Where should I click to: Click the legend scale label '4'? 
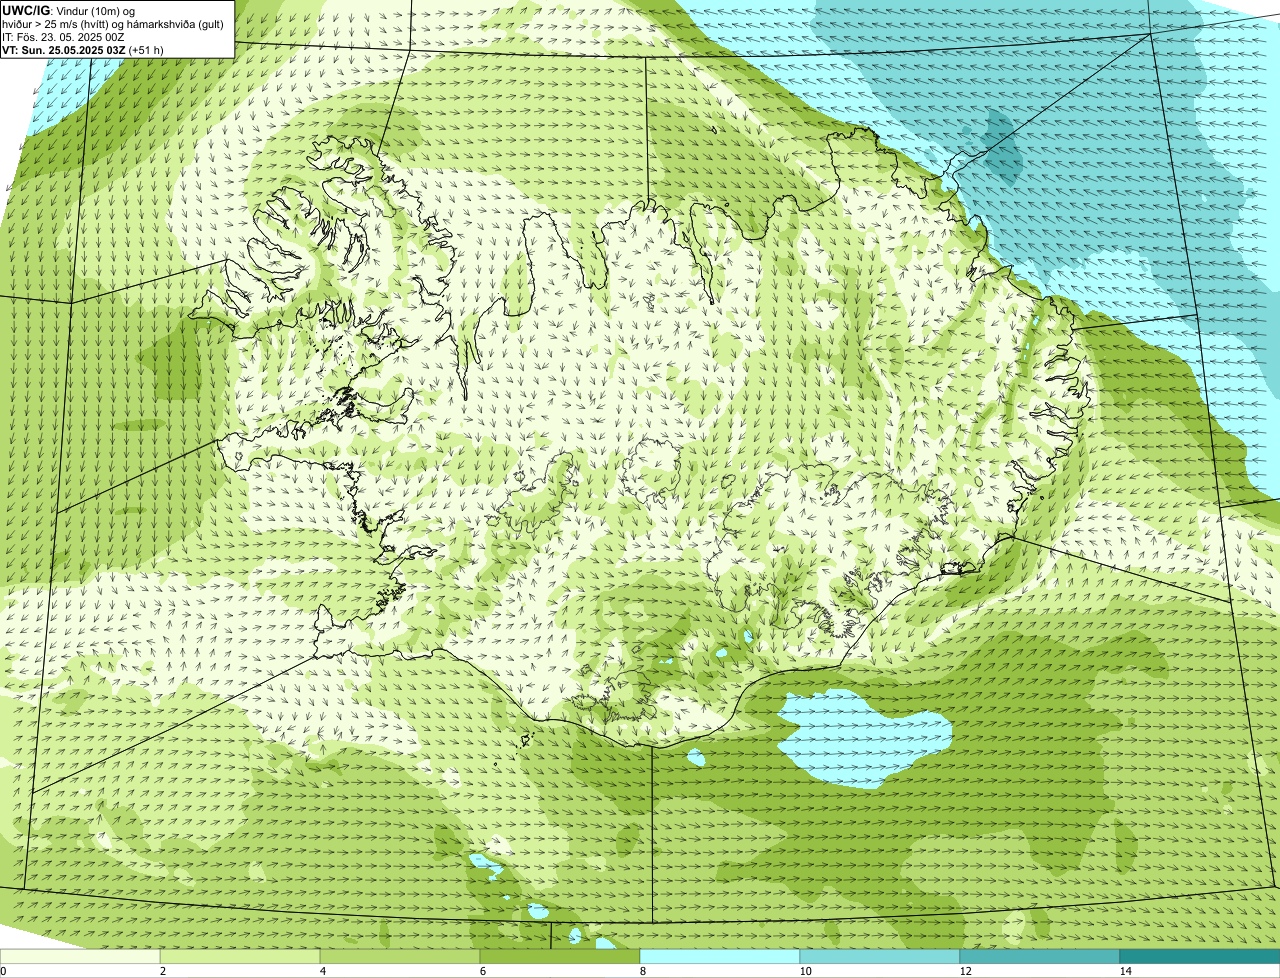[x=323, y=971]
